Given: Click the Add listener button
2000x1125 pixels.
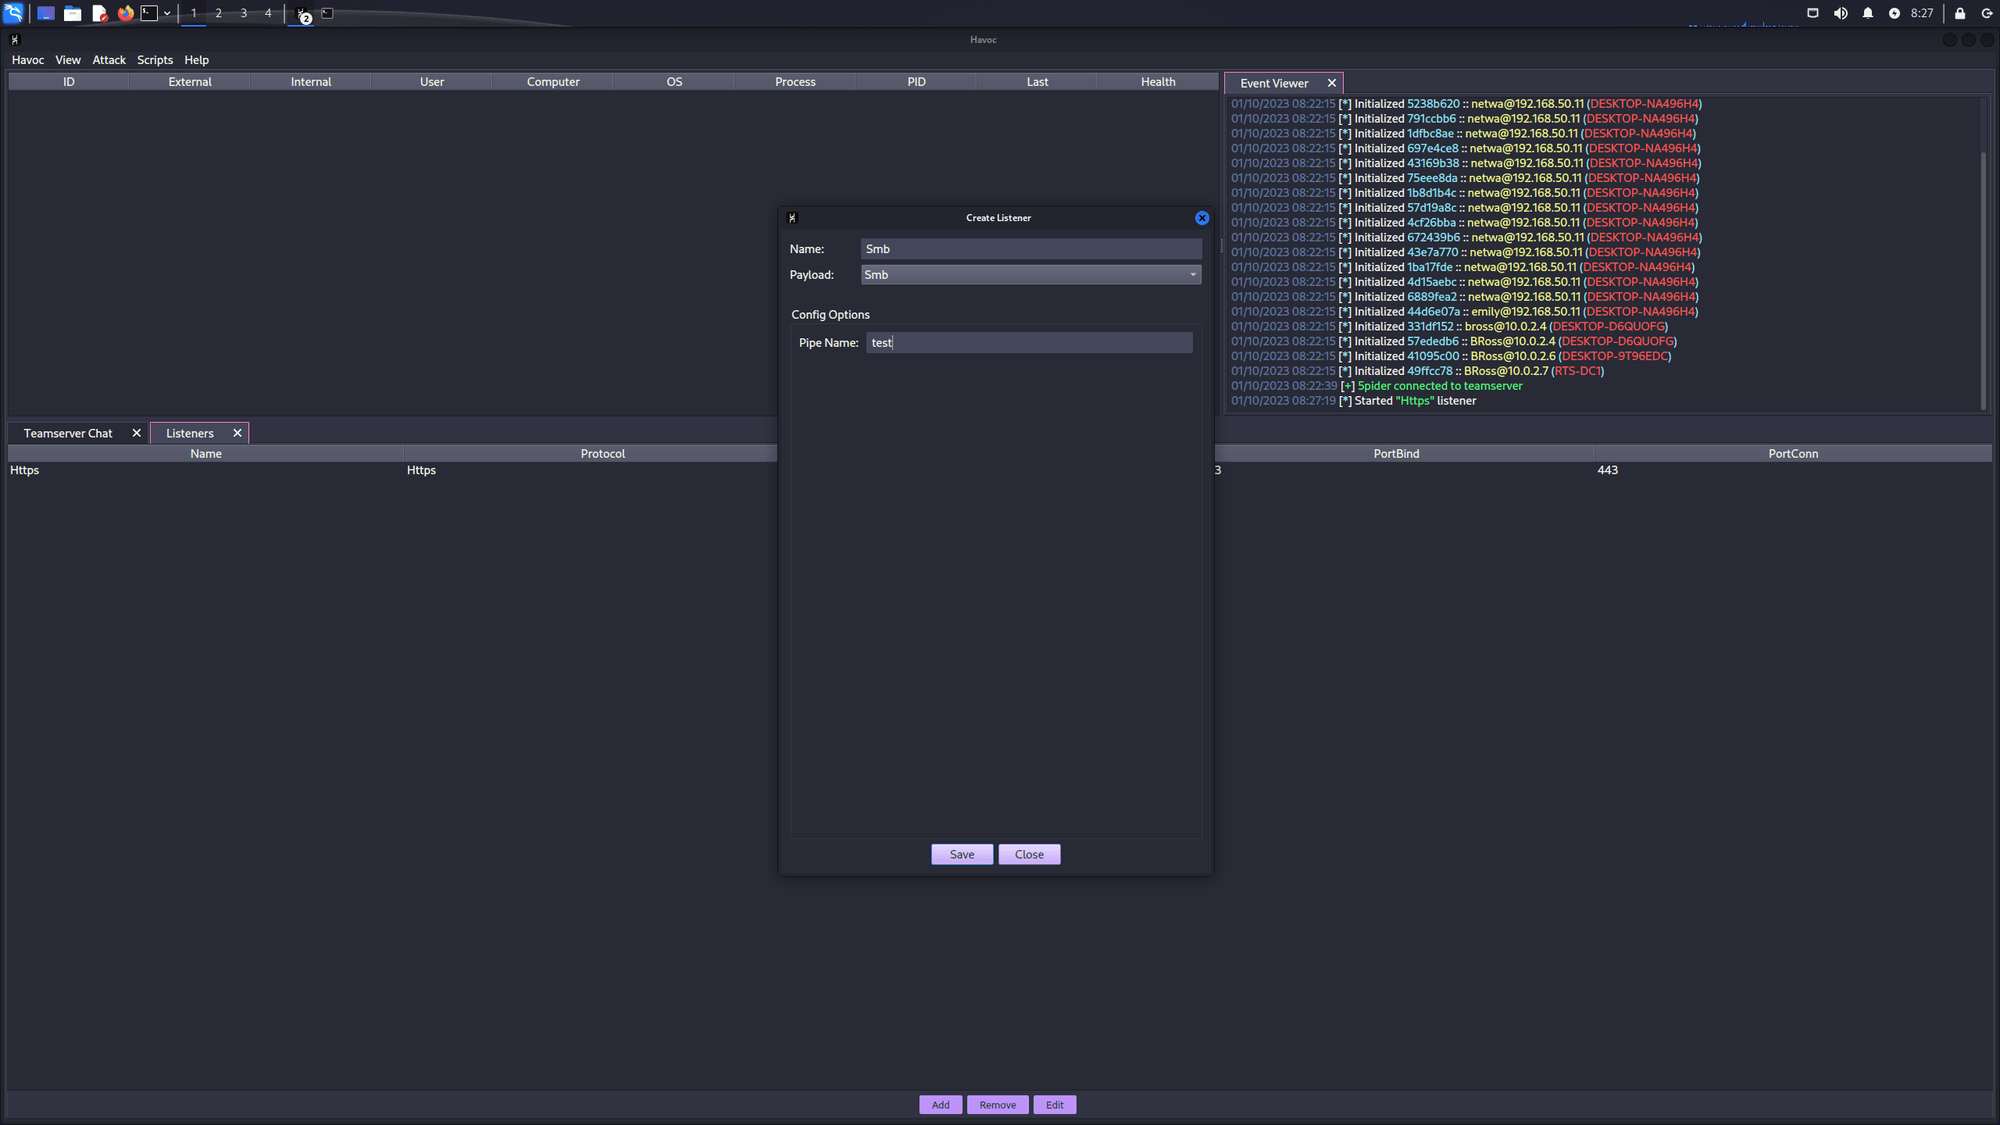Looking at the screenshot, I should (x=941, y=1105).
